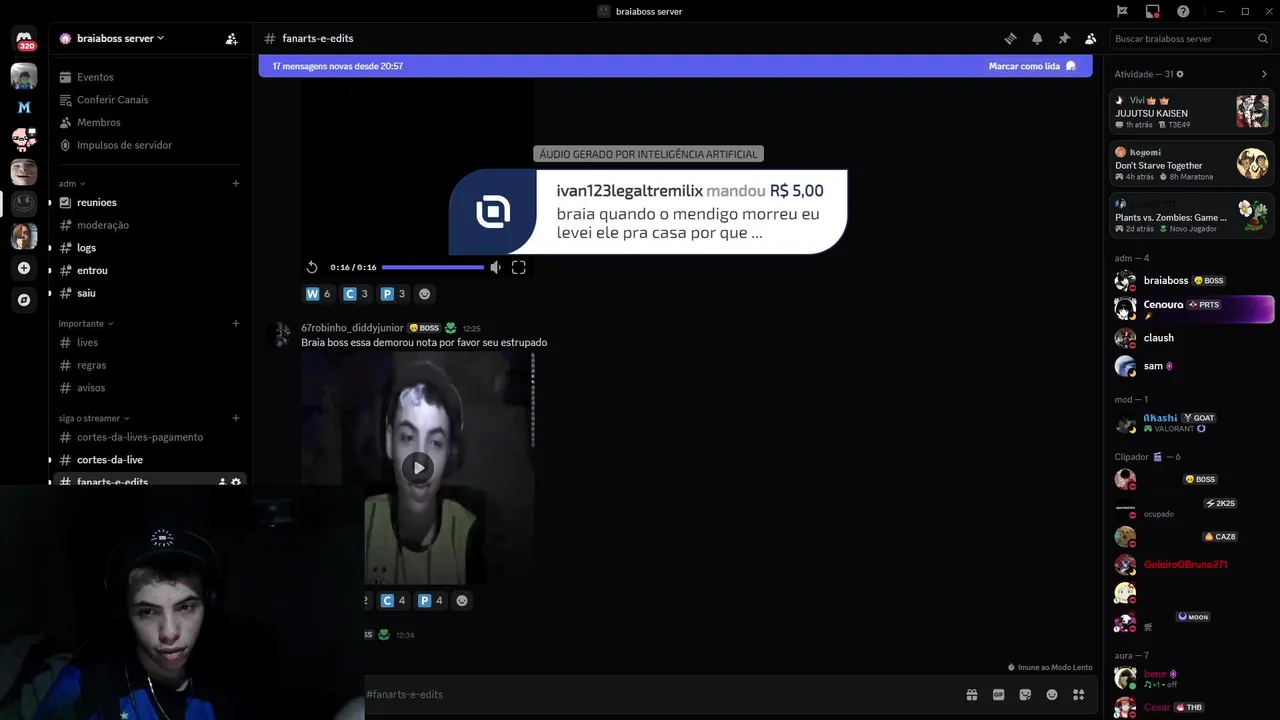This screenshot has height=720, width=1280.
Task: Create channel plus in siga o streamer category
Action: coord(236,418)
